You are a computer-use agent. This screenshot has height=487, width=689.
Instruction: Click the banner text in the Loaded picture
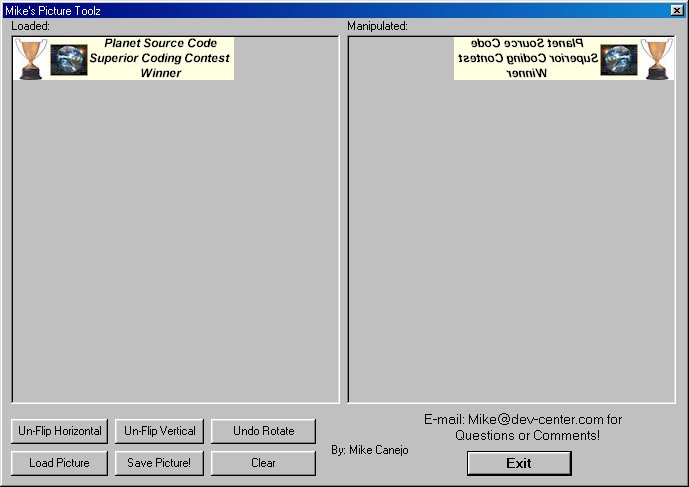[160, 58]
